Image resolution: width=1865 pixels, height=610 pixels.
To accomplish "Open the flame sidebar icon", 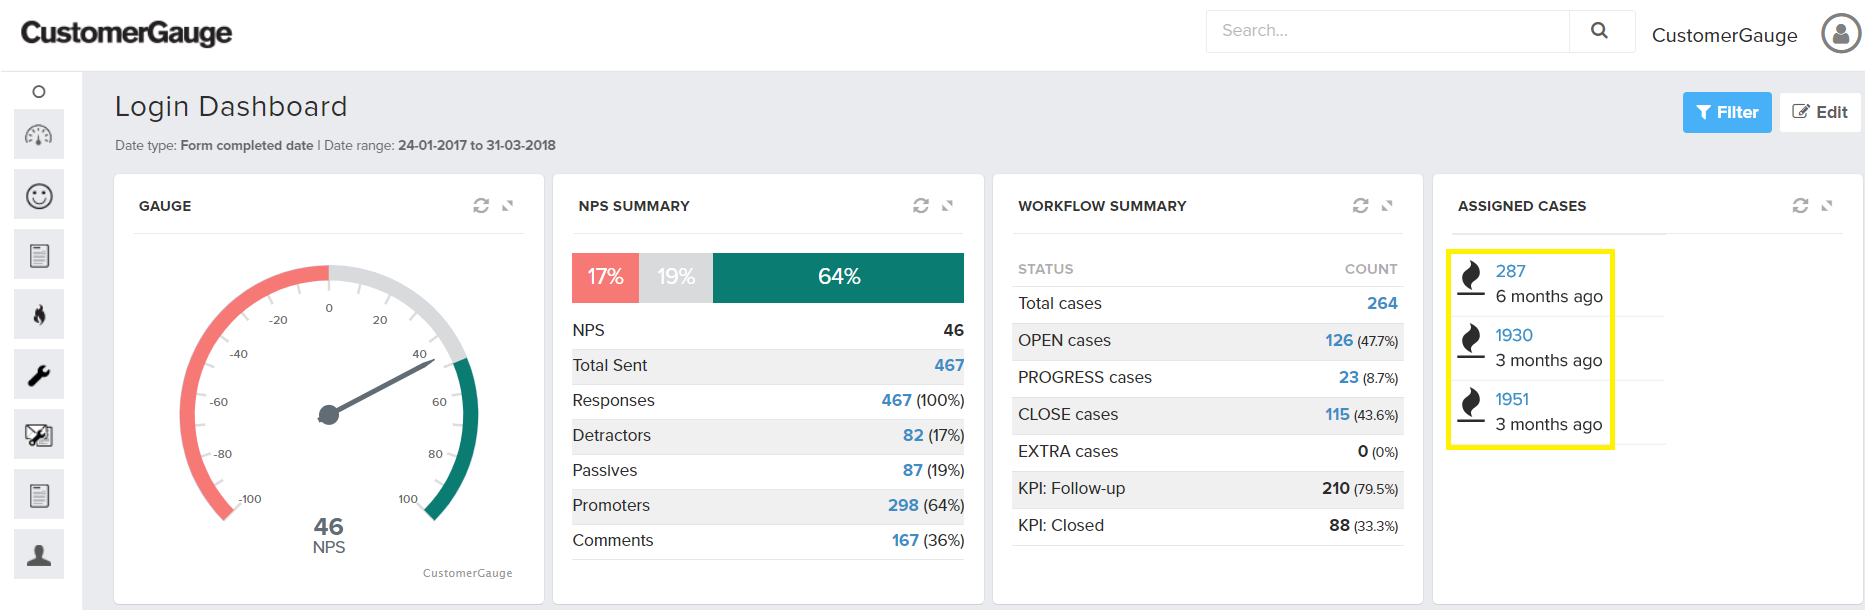I will tap(39, 315).
